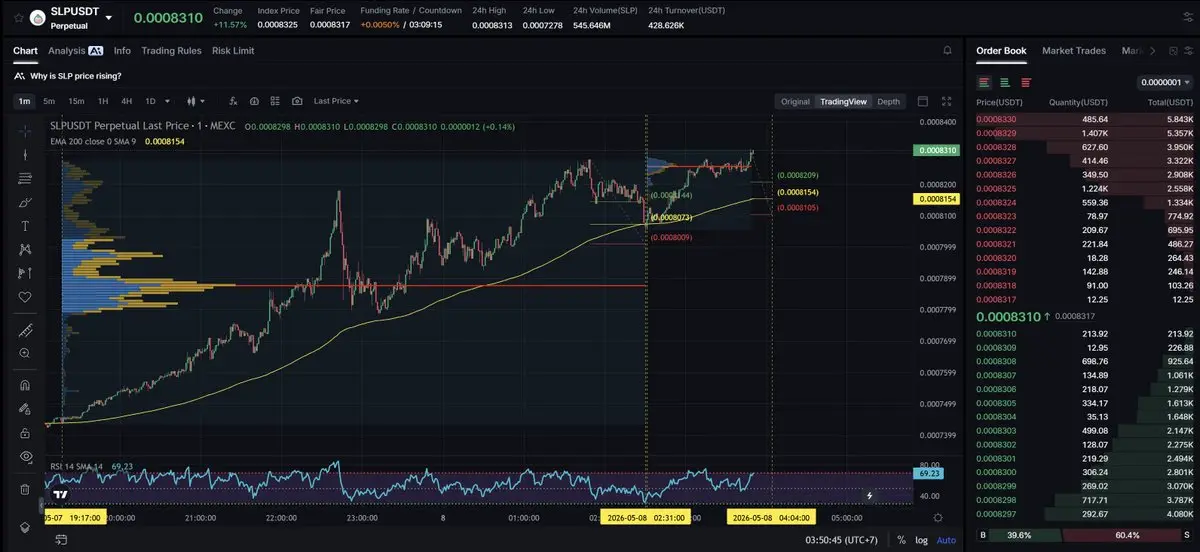Open the Risk Limit tab
Image resolution: width=1200 pixels, height=552 pixels.
233,50
